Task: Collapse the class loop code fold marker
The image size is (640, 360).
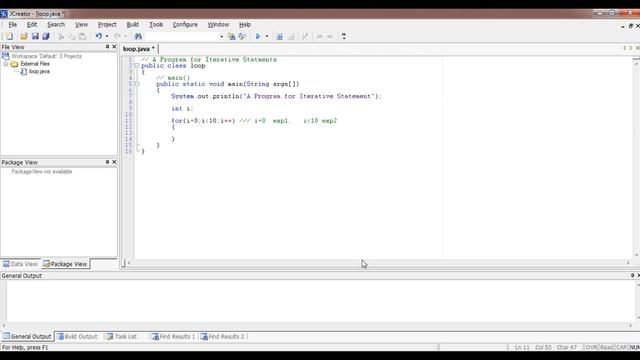Action: pyautogui.click(x=137, y=66)
